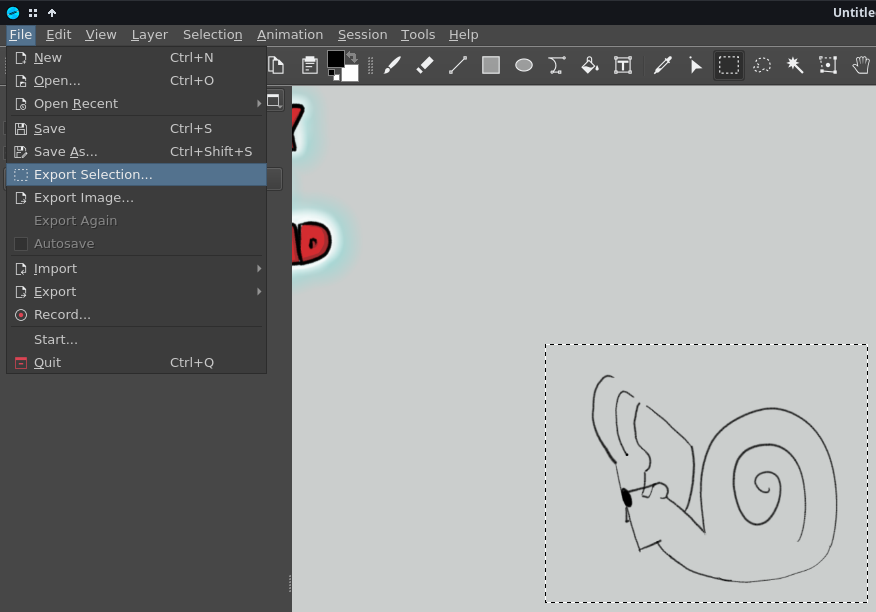Viewport: 876px width, 612px height.
Task: Click the dock float button beside the menu
Action: (274, 101)
